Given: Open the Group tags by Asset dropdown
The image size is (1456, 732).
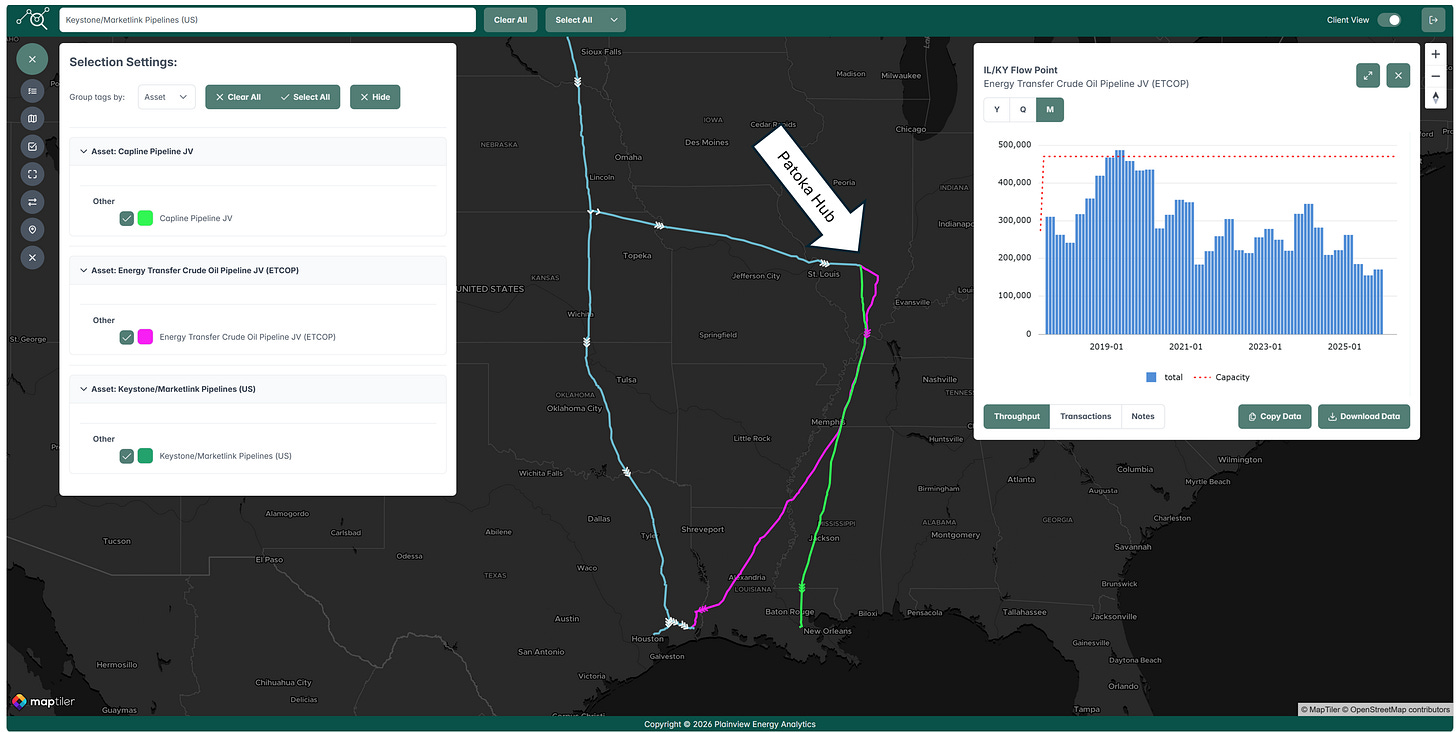Looking at the screenshot, I should pos(166,97).
